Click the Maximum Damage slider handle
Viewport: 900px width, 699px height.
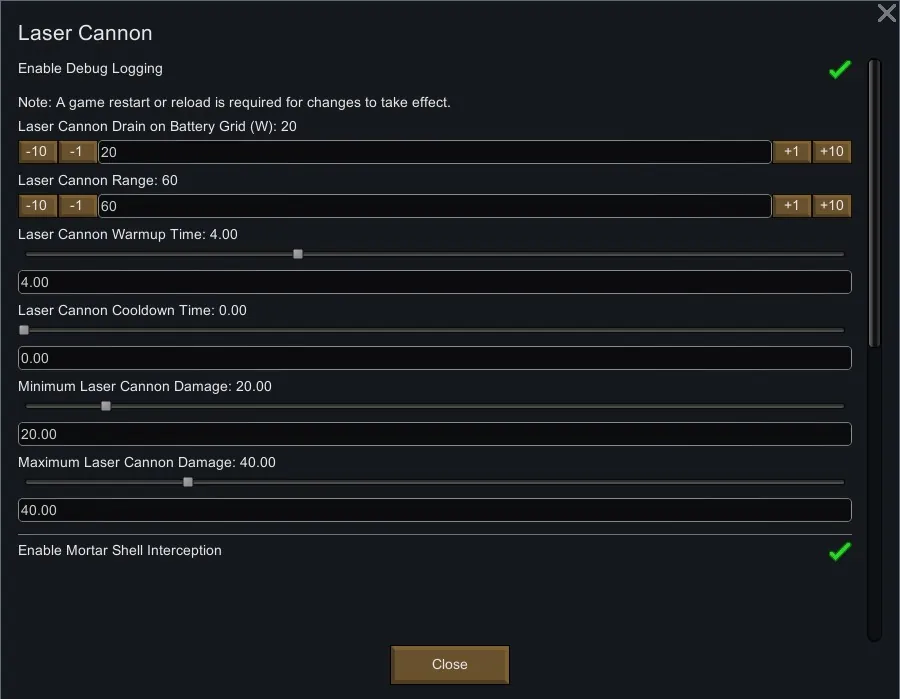pos(188,482)
